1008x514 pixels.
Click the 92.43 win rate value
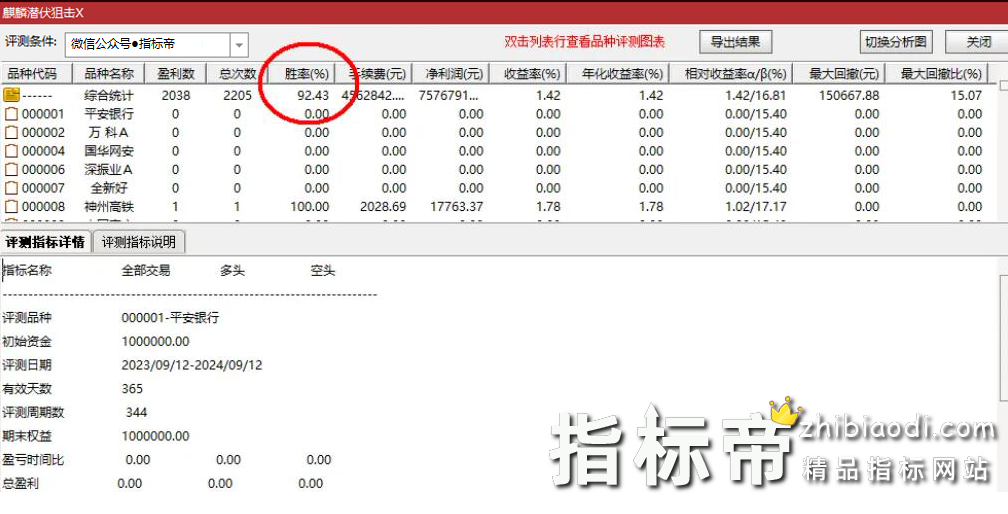coord(312,96)
